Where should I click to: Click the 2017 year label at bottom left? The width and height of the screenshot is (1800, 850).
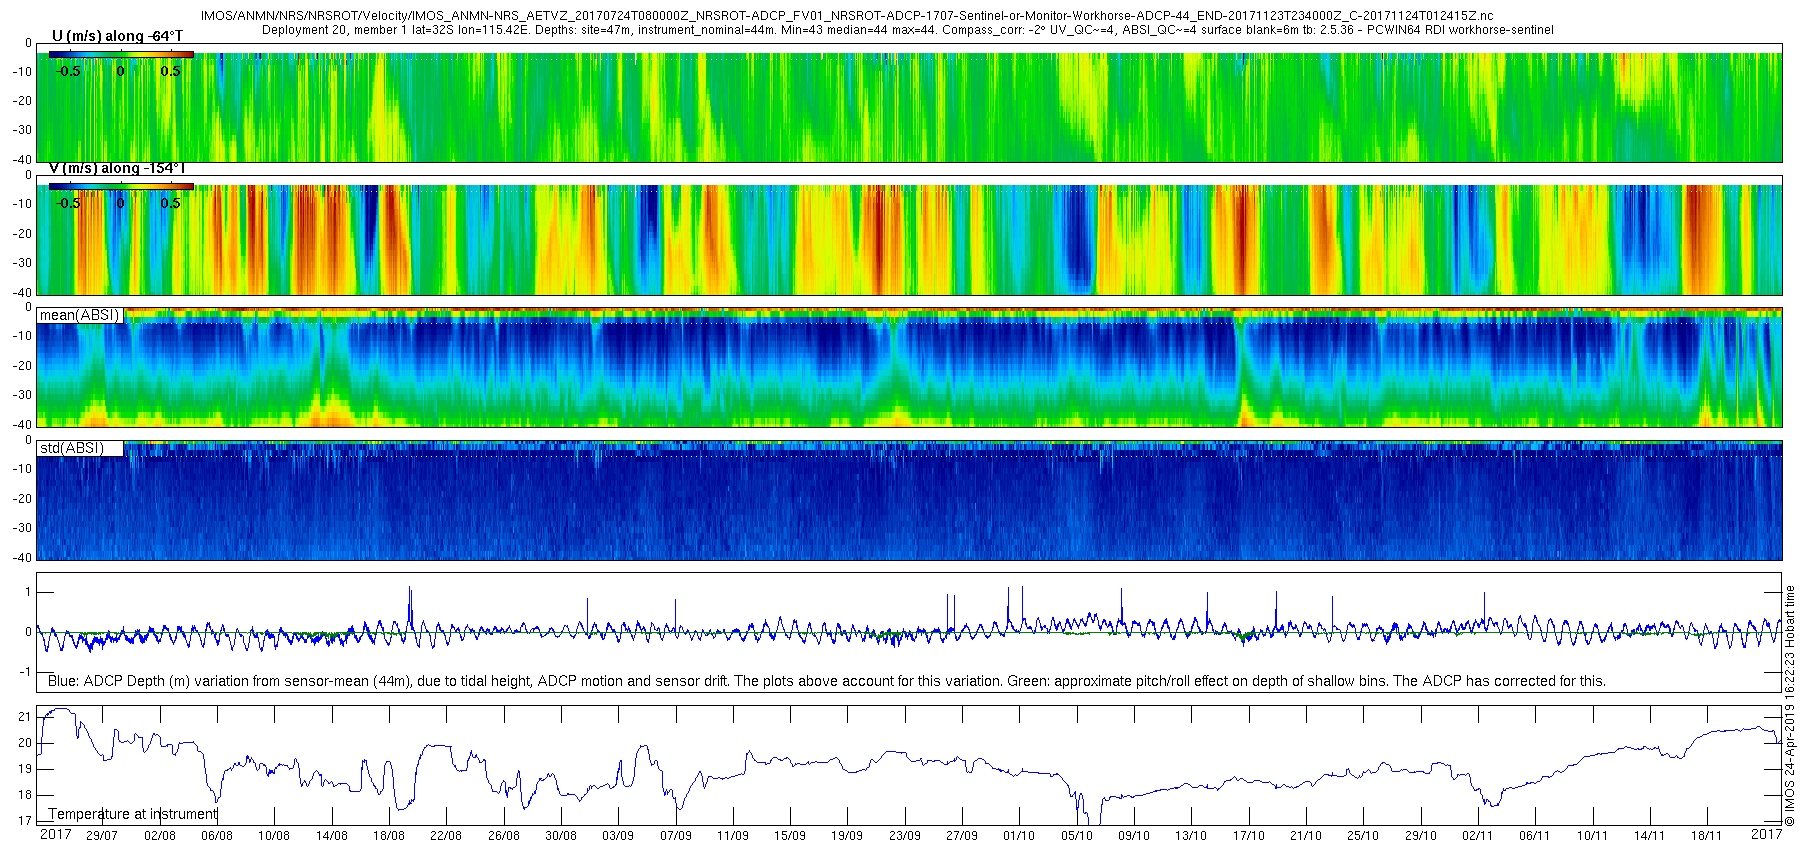[x=55, y=834]
